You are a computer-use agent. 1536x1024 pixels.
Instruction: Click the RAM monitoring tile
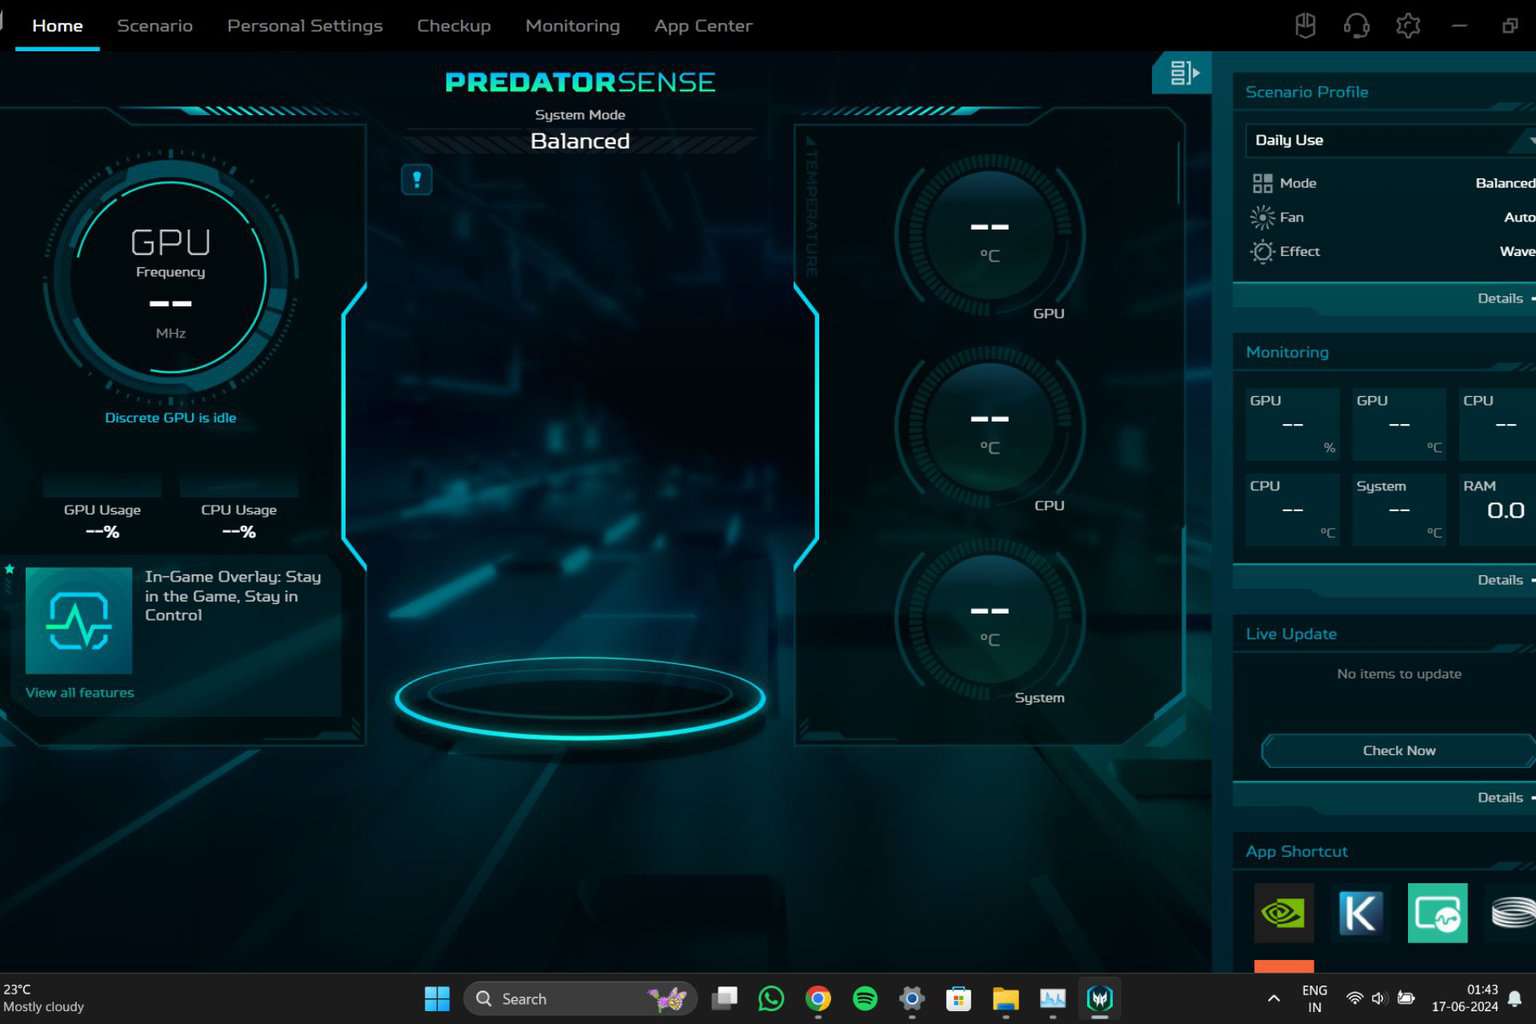click(1497, 509)
